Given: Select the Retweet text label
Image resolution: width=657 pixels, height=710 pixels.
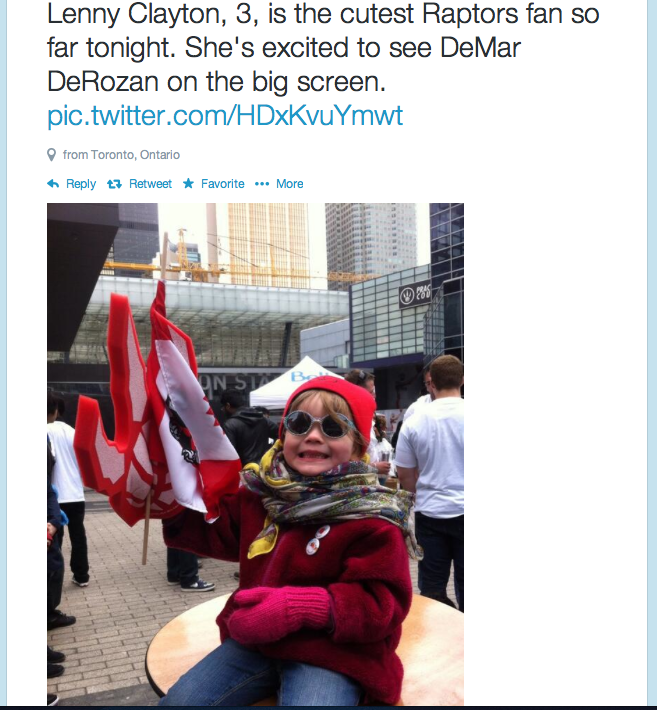Looking at the screenshot, I should click(x=150, y=184).
